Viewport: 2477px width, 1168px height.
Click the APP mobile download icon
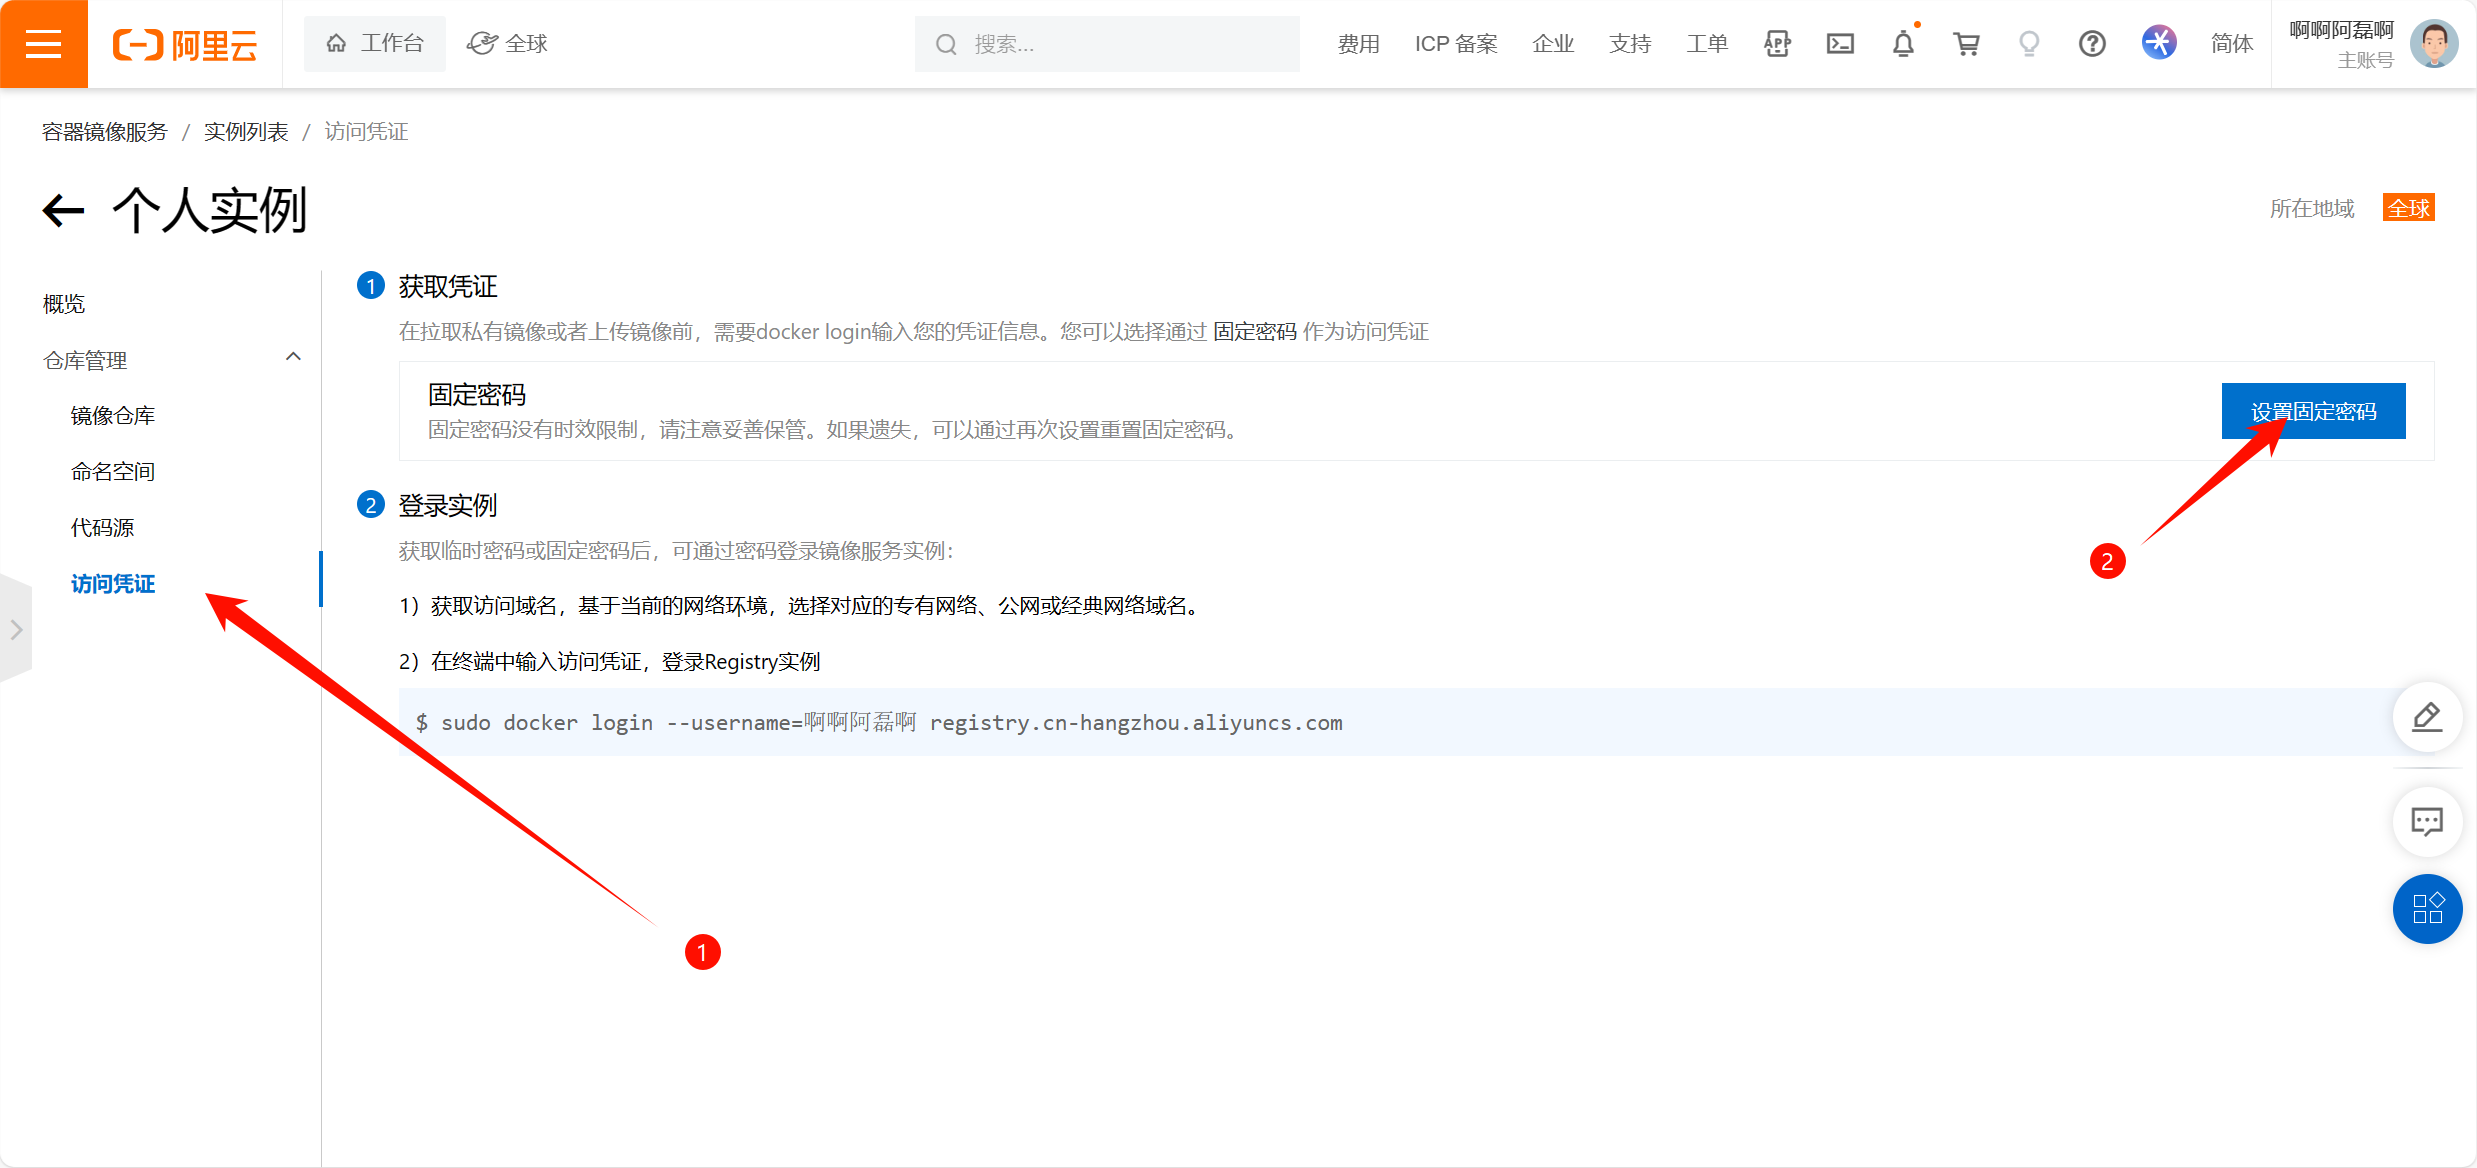click(1777, 44)
